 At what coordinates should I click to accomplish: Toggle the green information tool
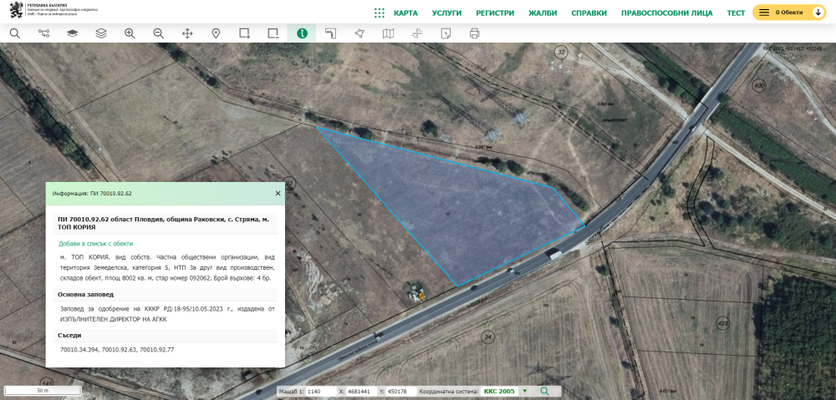(301, 33)
